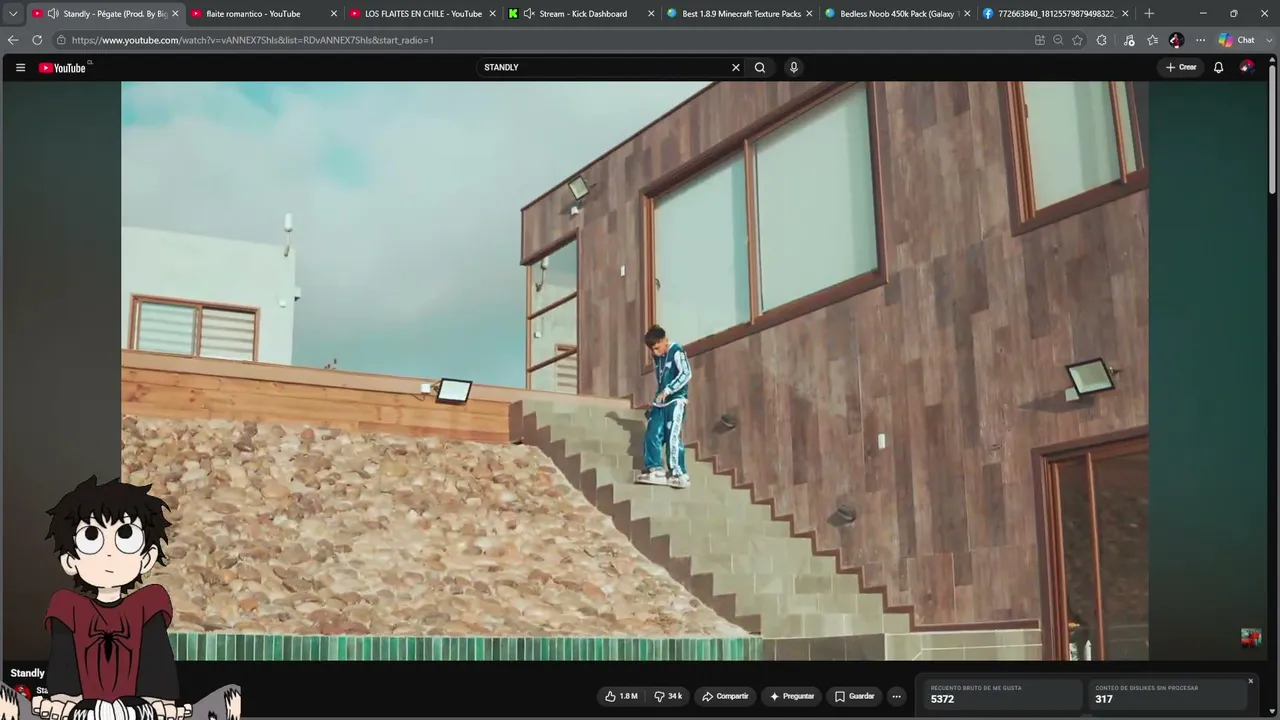Switch to Best 1.8.9 Minecraft Texture Packs tab
Screen dimensions: 1280x720
(741, 14)
